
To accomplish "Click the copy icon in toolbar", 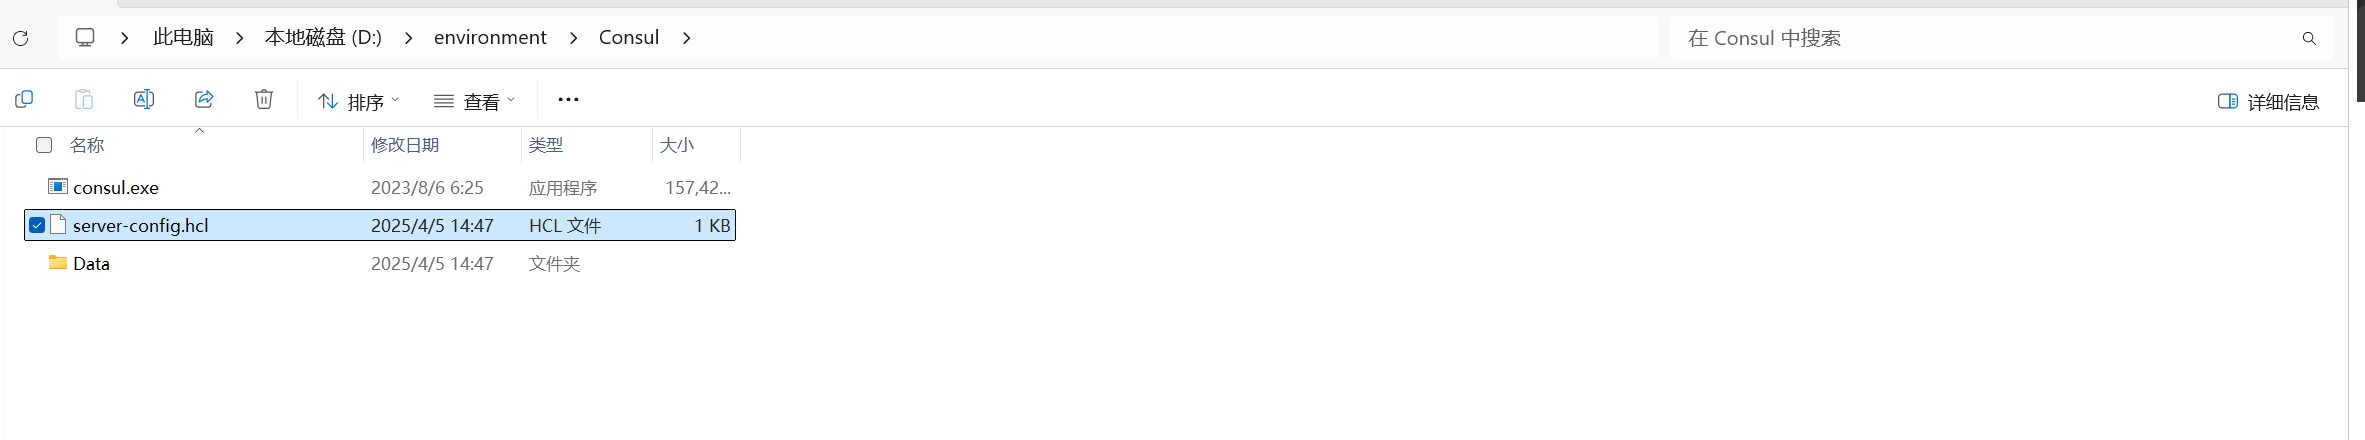I will pyautogui.click(x=24, y=99).
